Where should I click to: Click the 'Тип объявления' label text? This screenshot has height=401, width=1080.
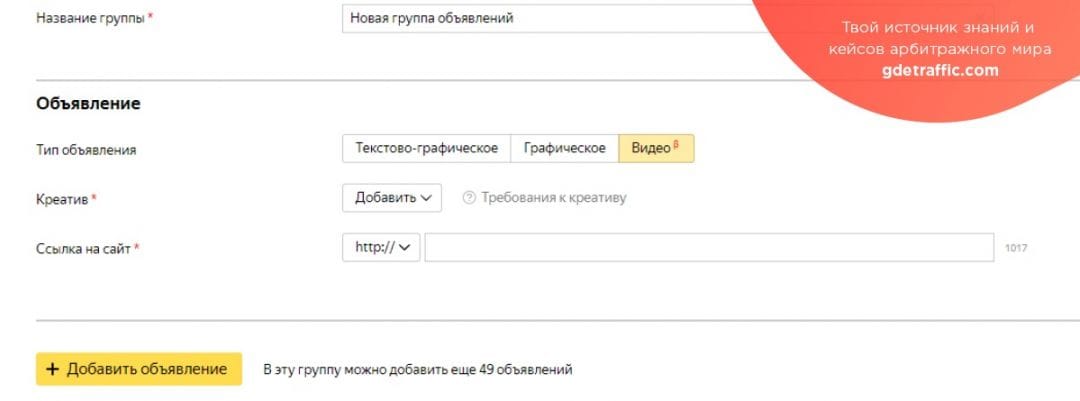coord(86,150)
